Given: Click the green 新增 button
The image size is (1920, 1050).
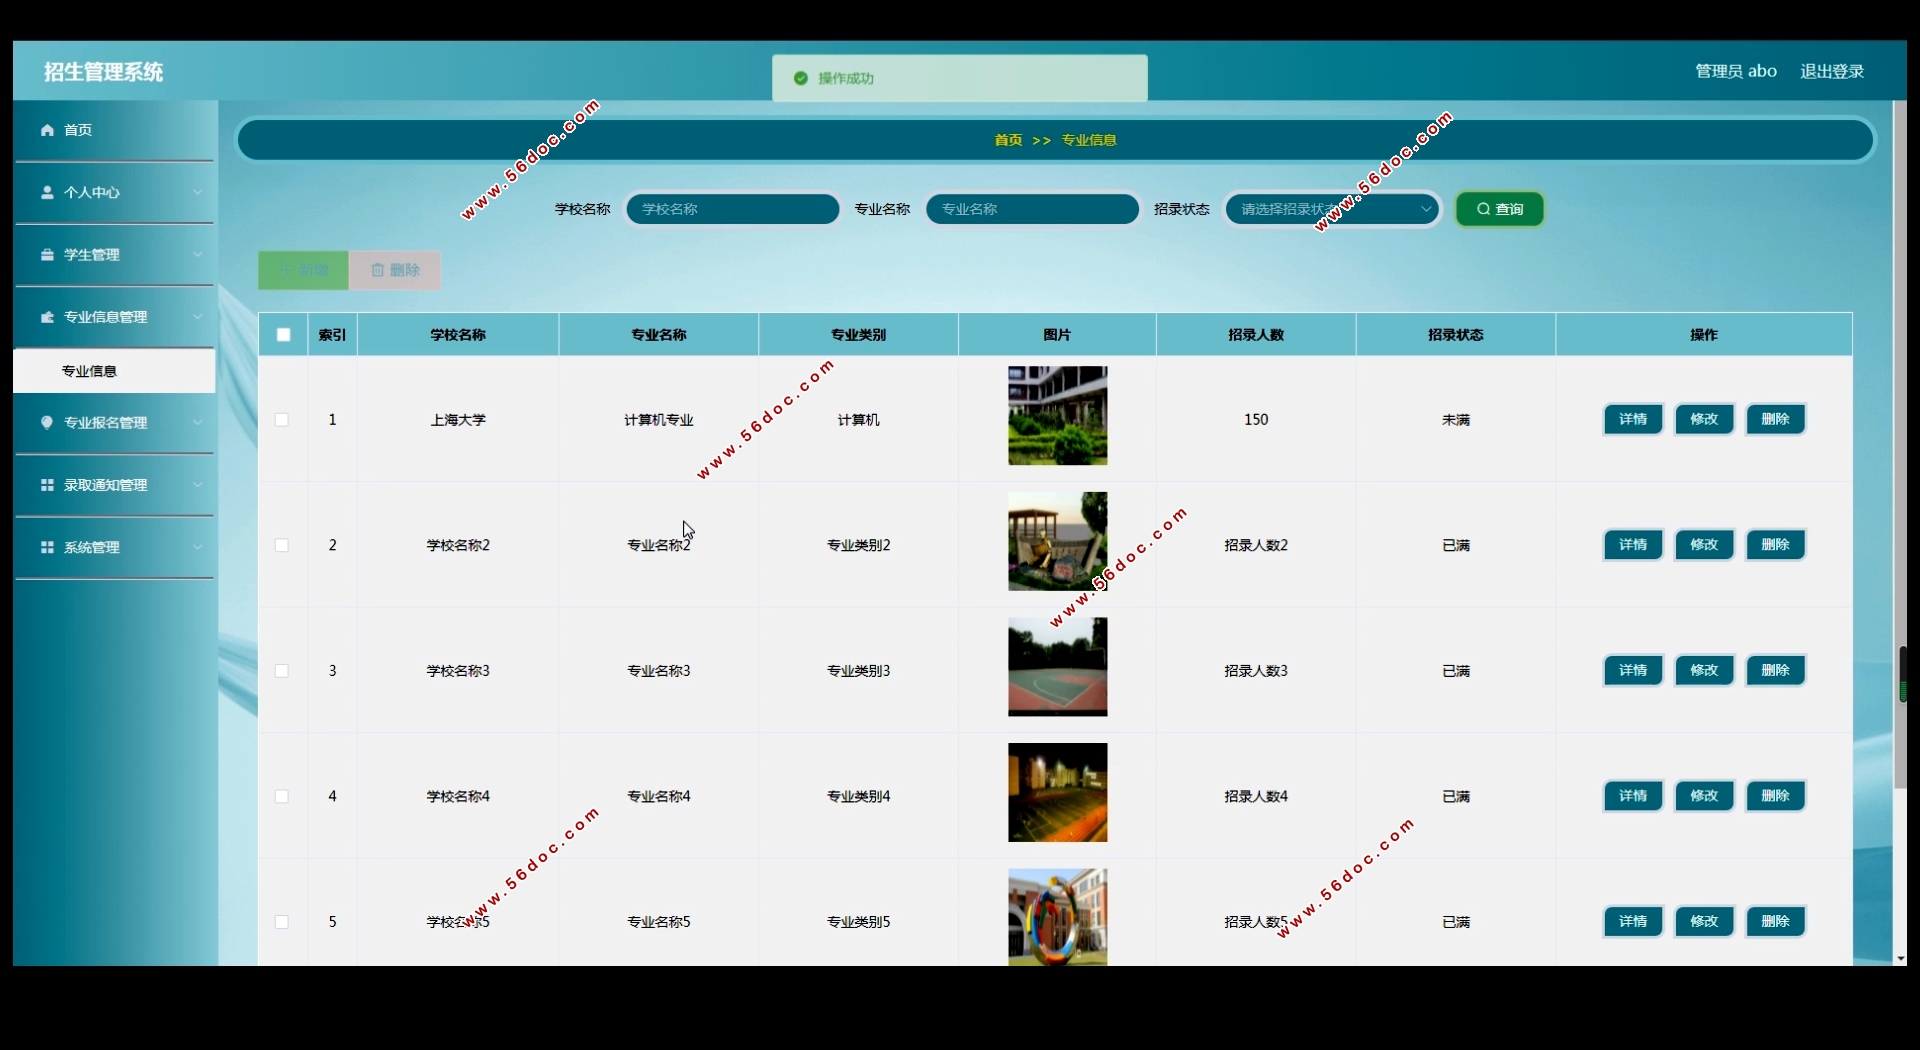Looking at the screenshot, I should click(303, 270).
